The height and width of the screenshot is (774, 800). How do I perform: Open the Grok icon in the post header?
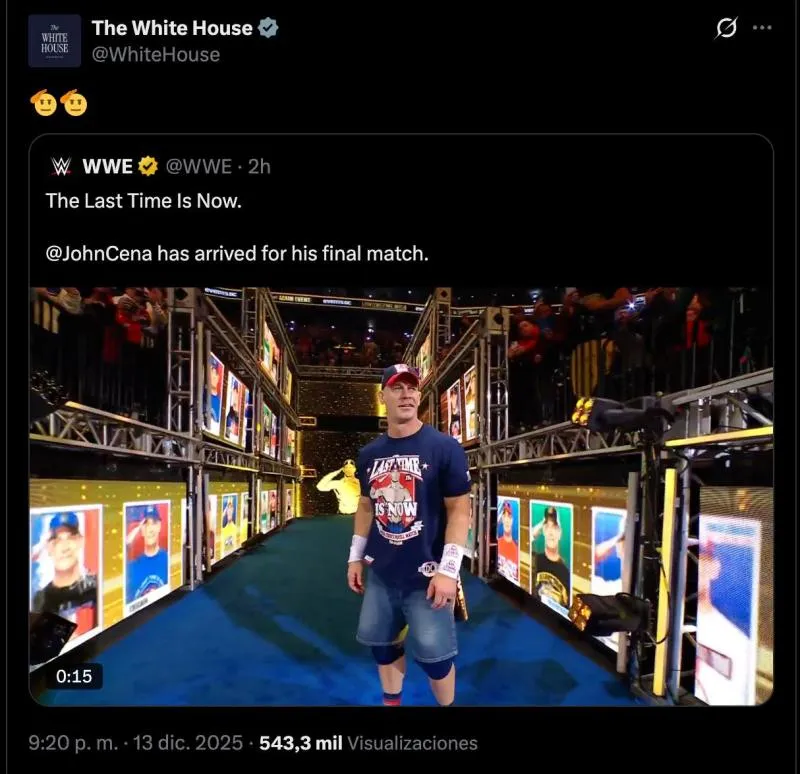click(x=726, y=29)
